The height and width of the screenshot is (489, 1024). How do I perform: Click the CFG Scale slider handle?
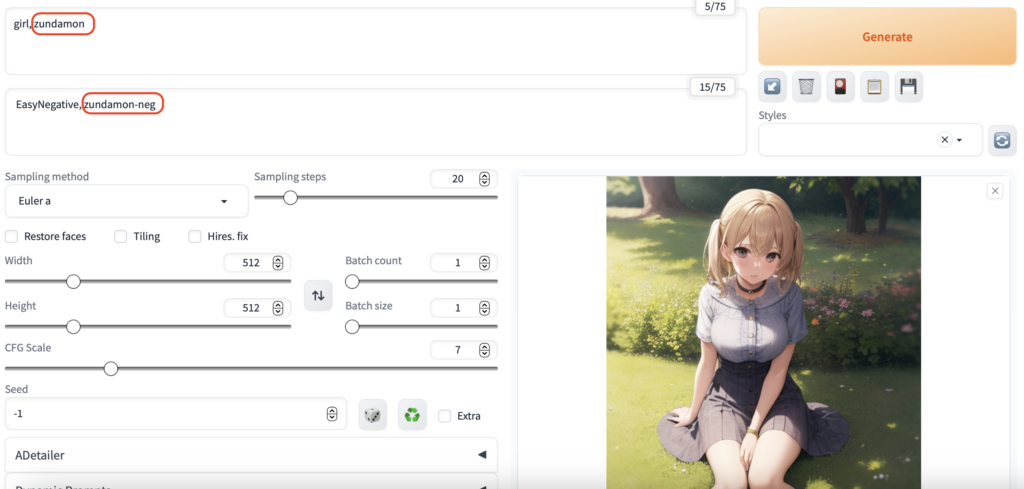(111, 369)
